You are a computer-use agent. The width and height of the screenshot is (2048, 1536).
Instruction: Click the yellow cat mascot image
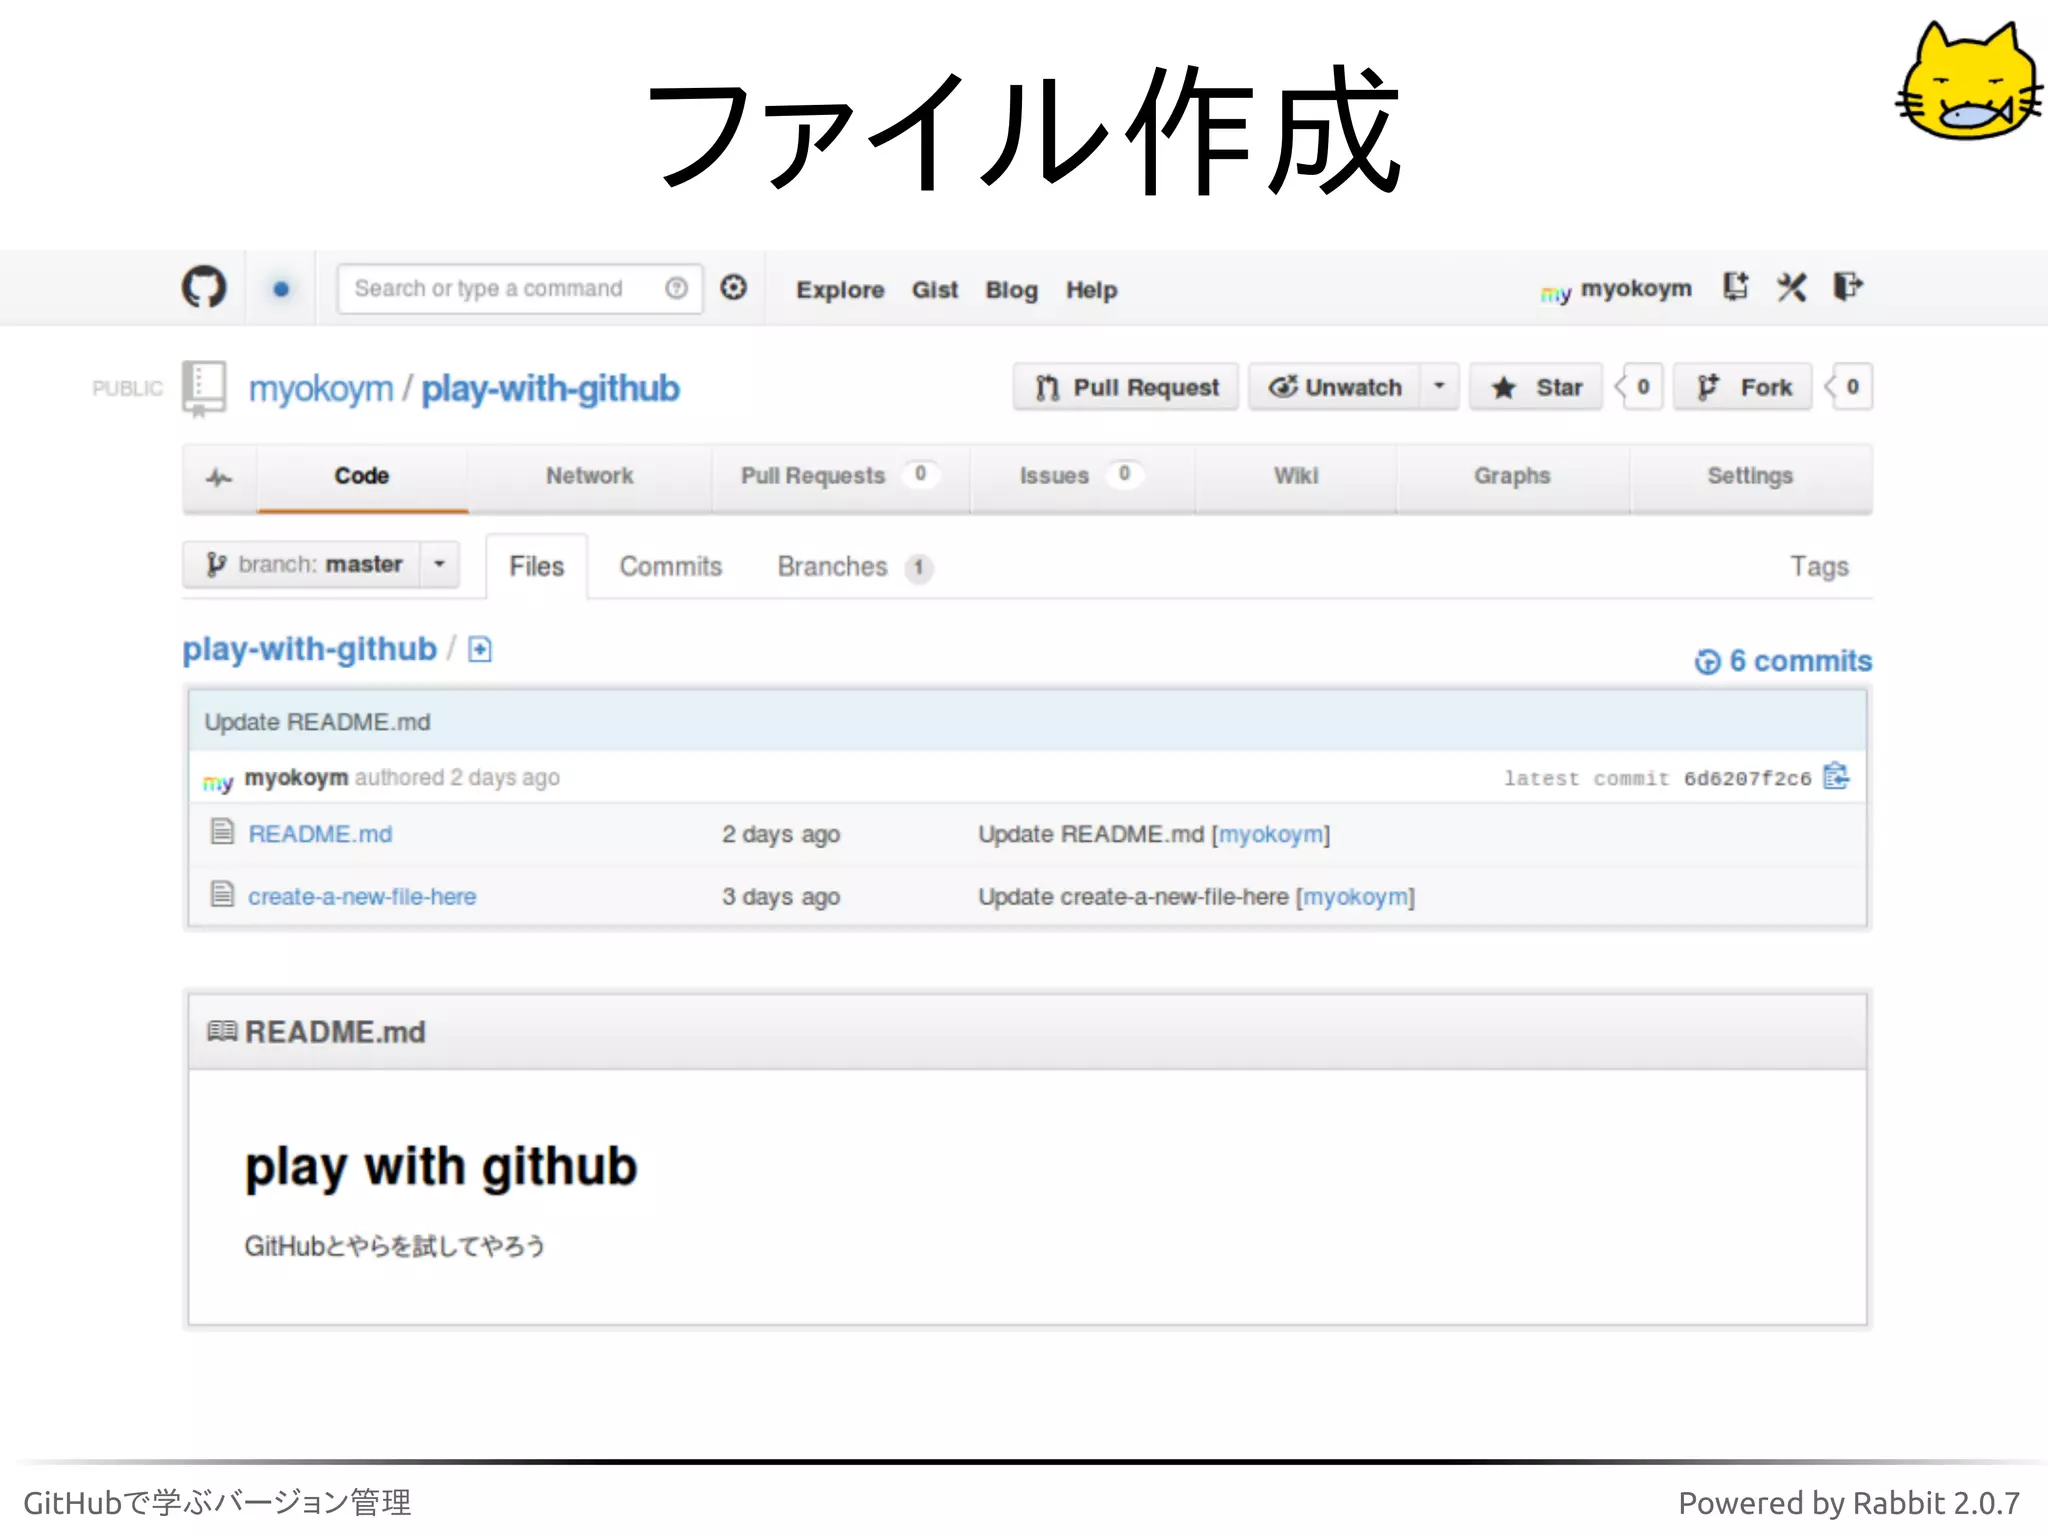point(1968,80)
